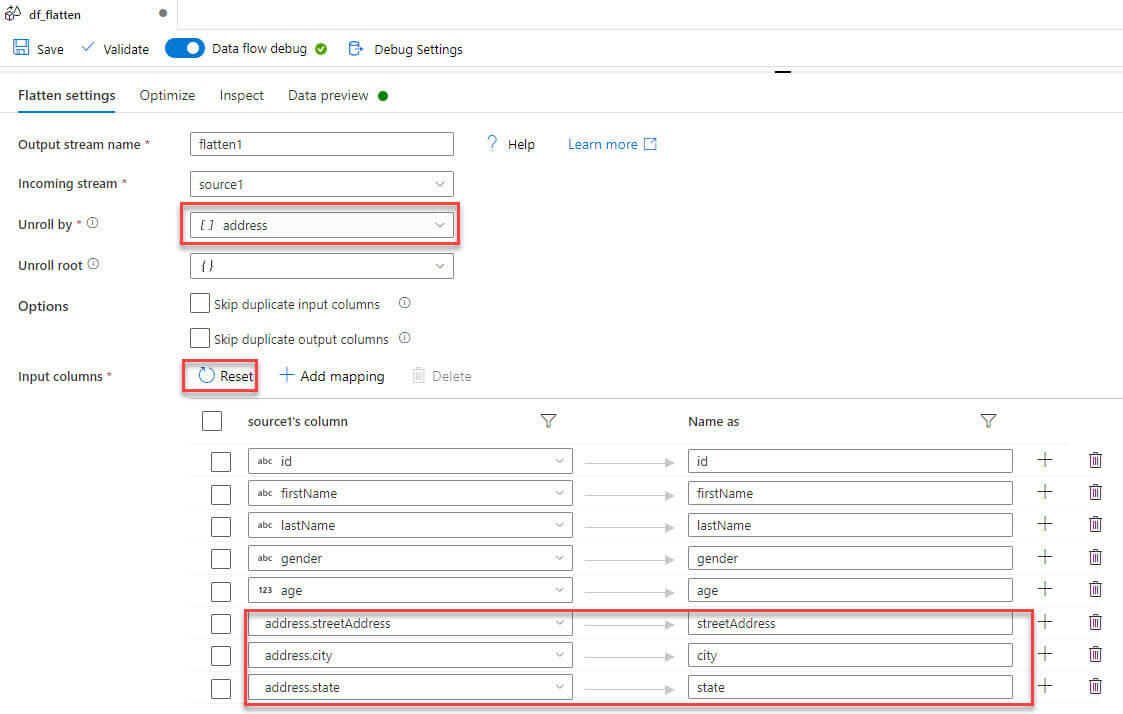1123x714 pixels.
Task: Click the Output stream name field
Action: pos(321,144)
